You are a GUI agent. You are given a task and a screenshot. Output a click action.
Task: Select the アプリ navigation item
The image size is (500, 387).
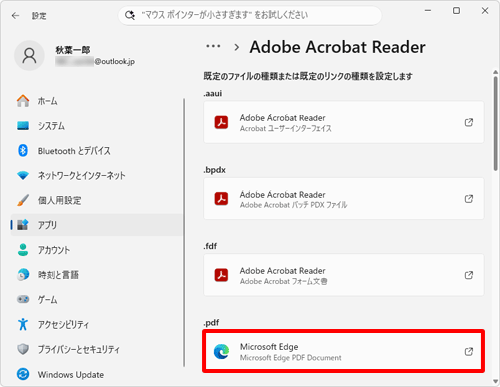tap(97, 225)
